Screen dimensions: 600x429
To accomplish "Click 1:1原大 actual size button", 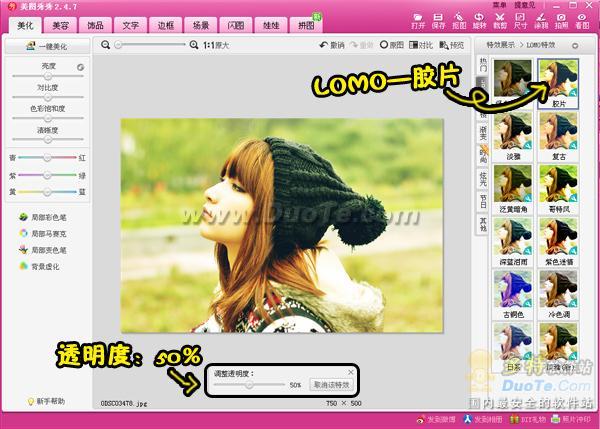I will click(x=216, y=45).
